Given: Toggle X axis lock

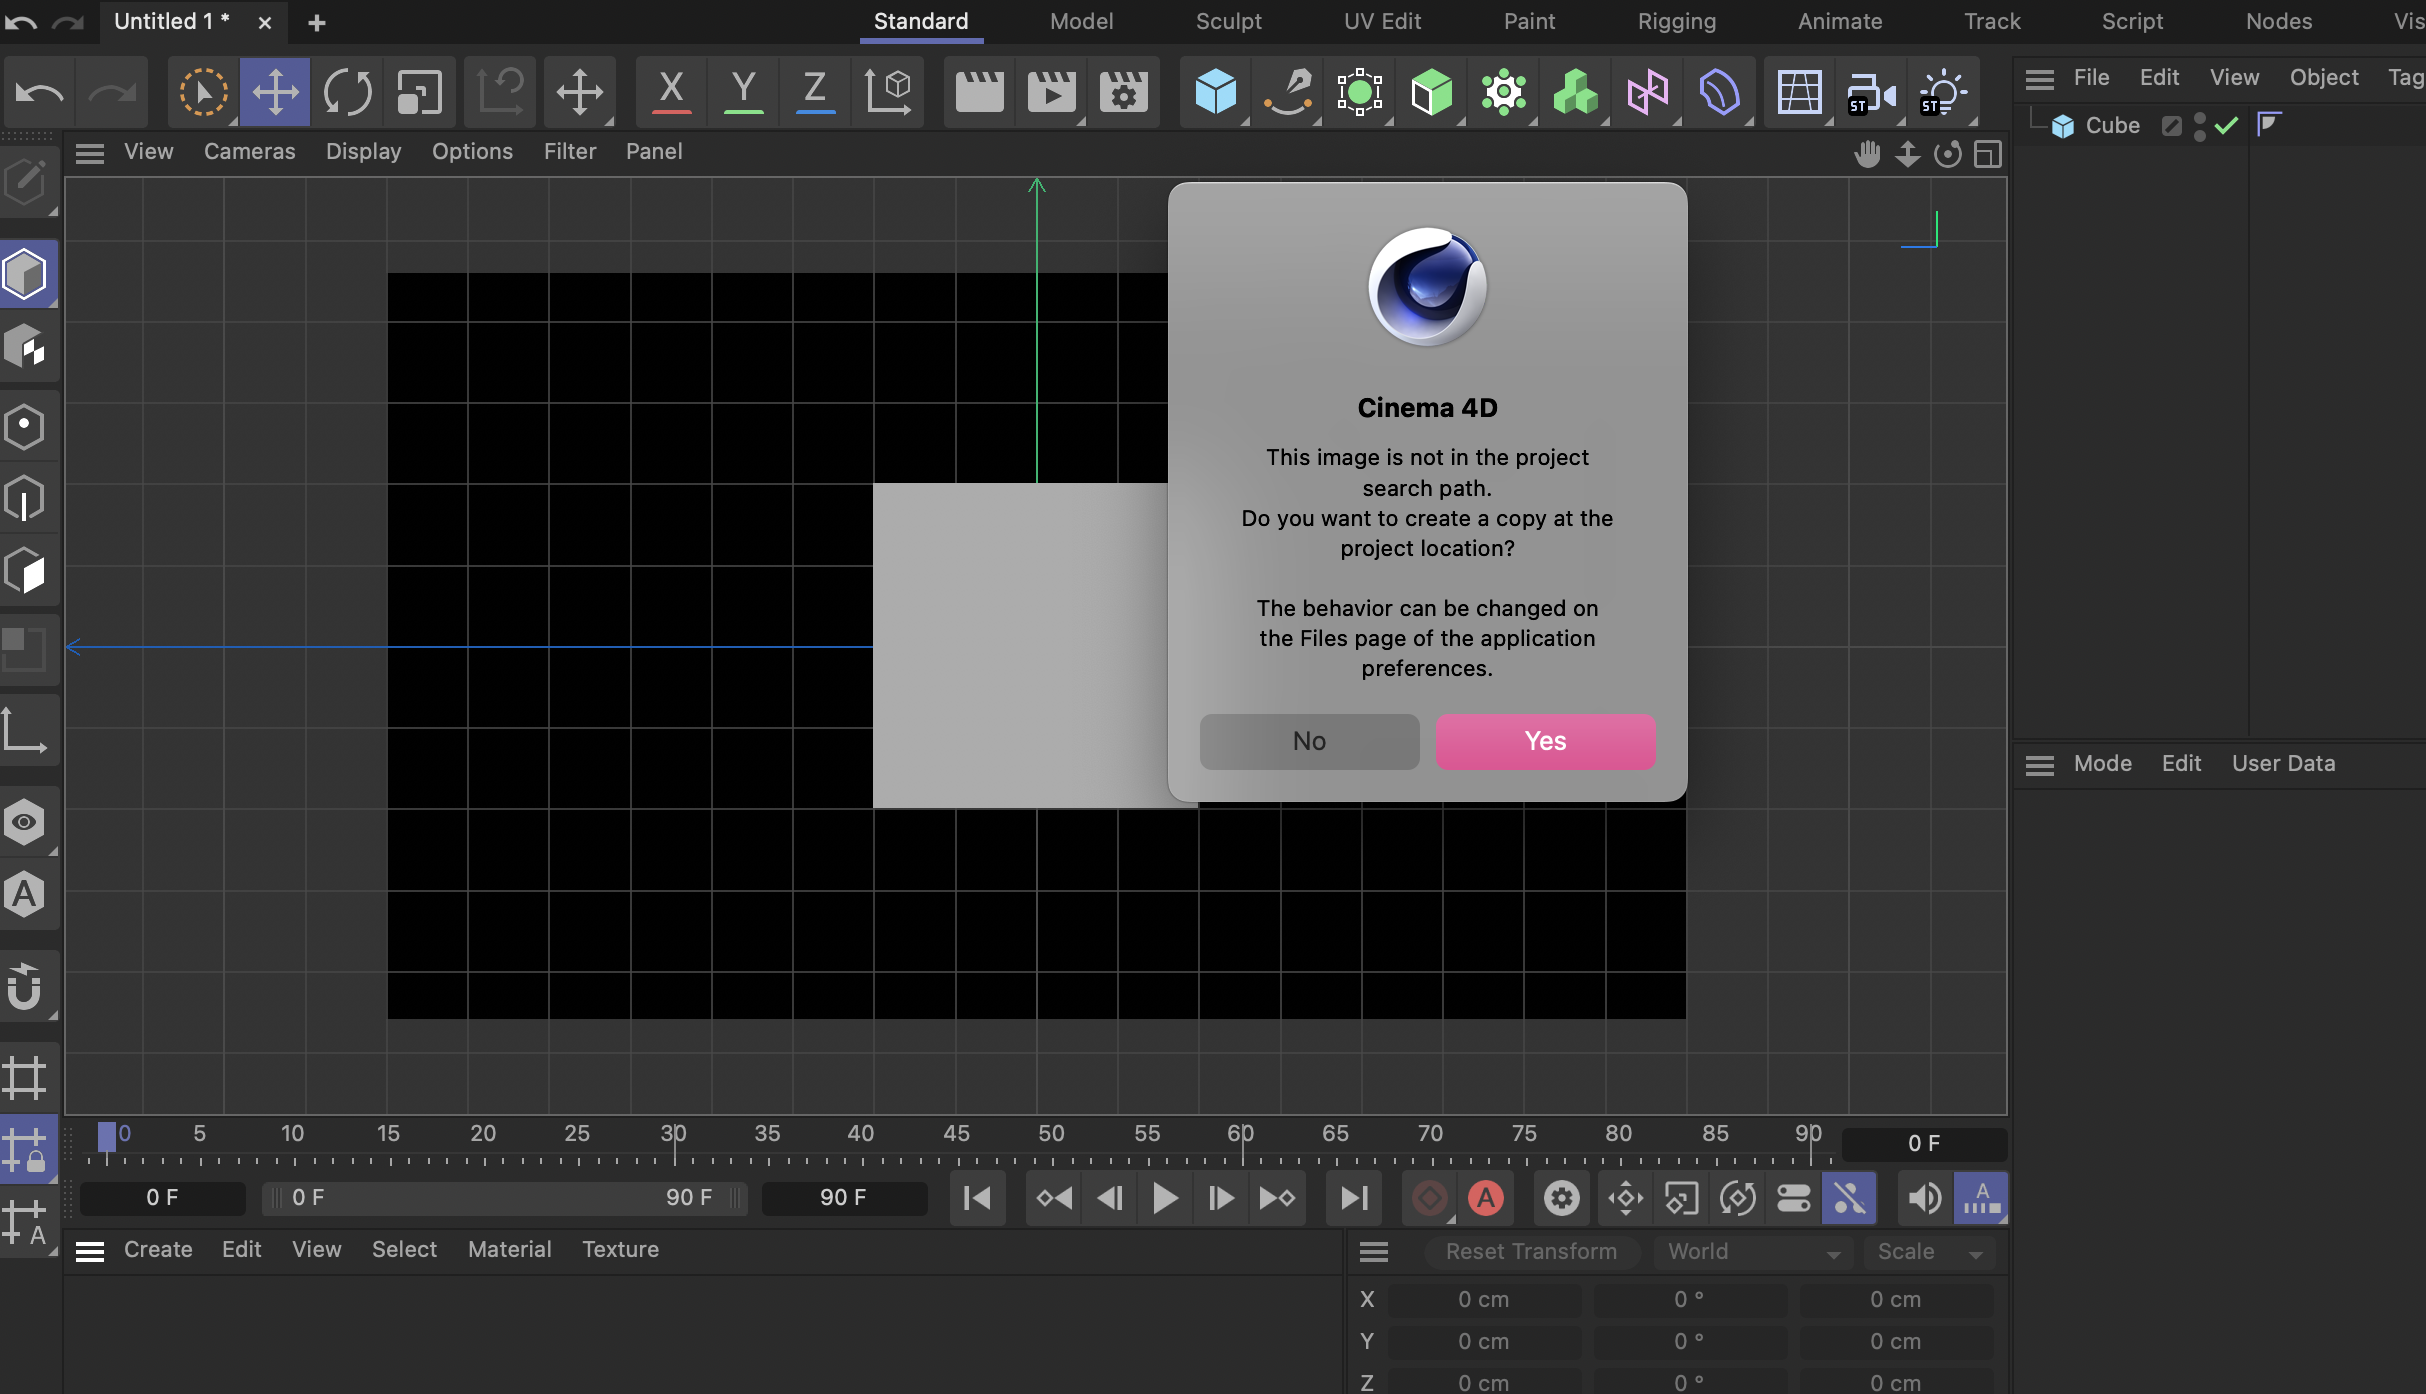Looking at the screenshot, I should point(671,92).
